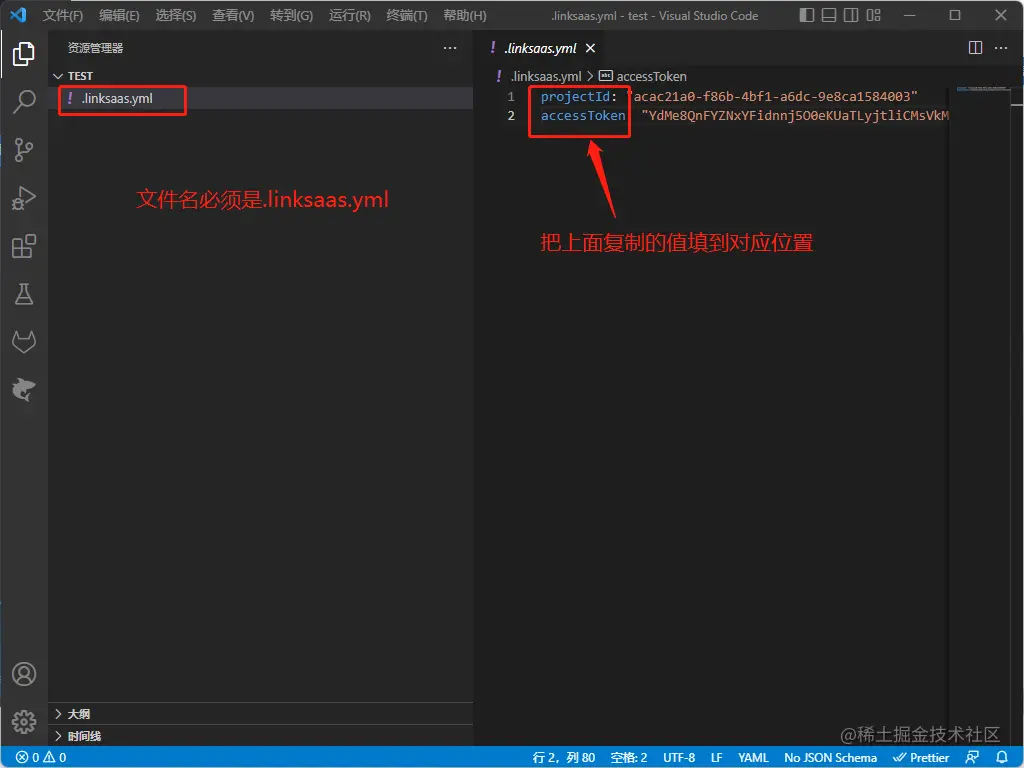Open the GitLab fox icon view

click(24, 342)
